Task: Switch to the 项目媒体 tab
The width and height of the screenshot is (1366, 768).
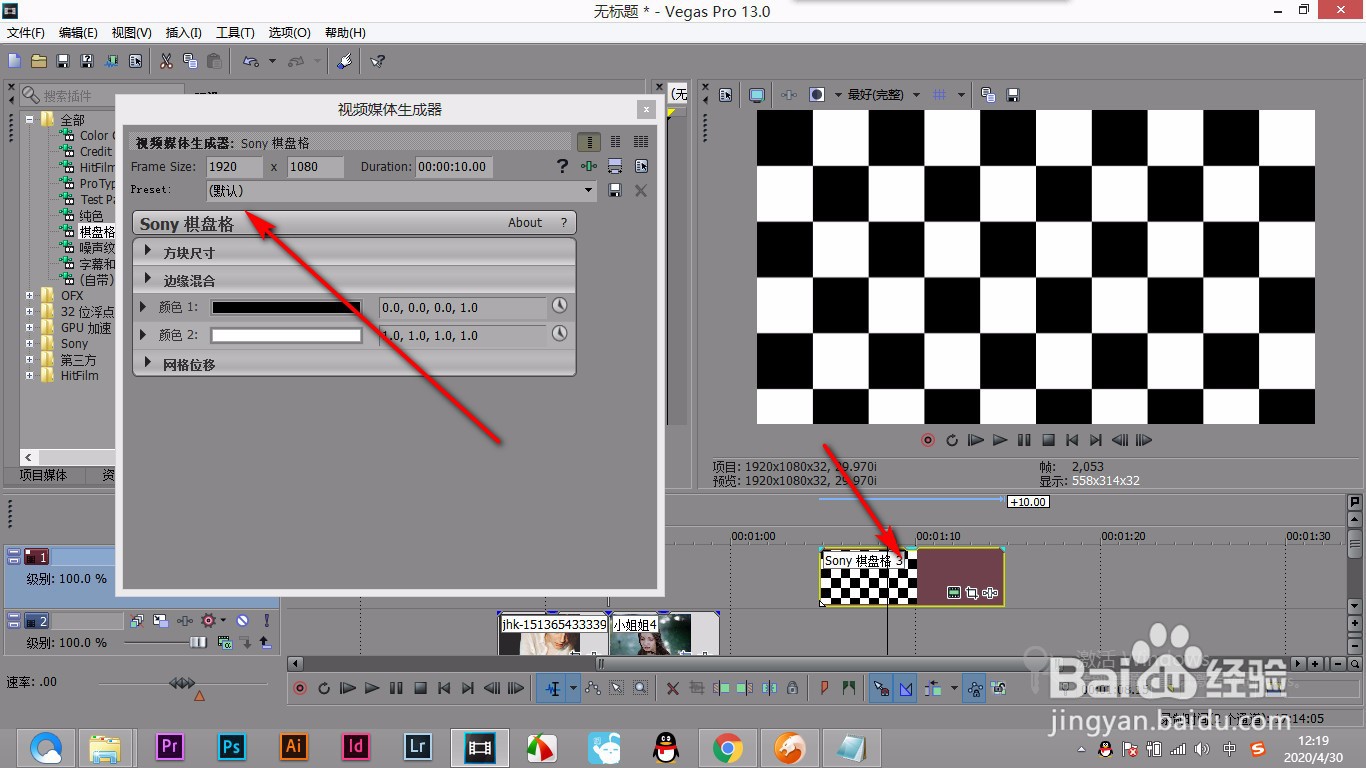Action: coord(43,476)
